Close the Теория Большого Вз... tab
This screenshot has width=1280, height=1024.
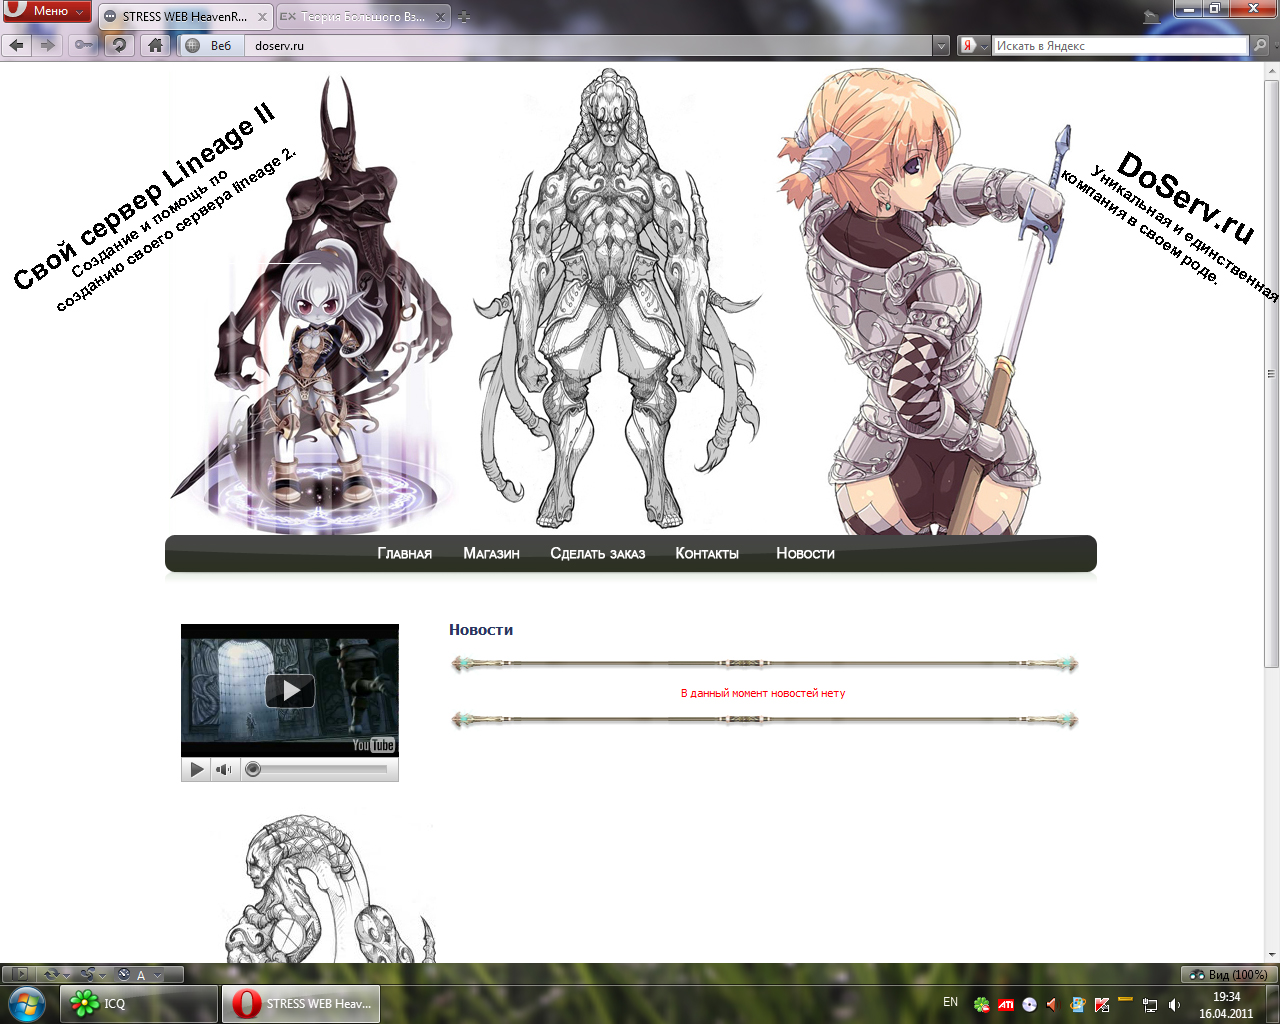(x=441, y=17)
